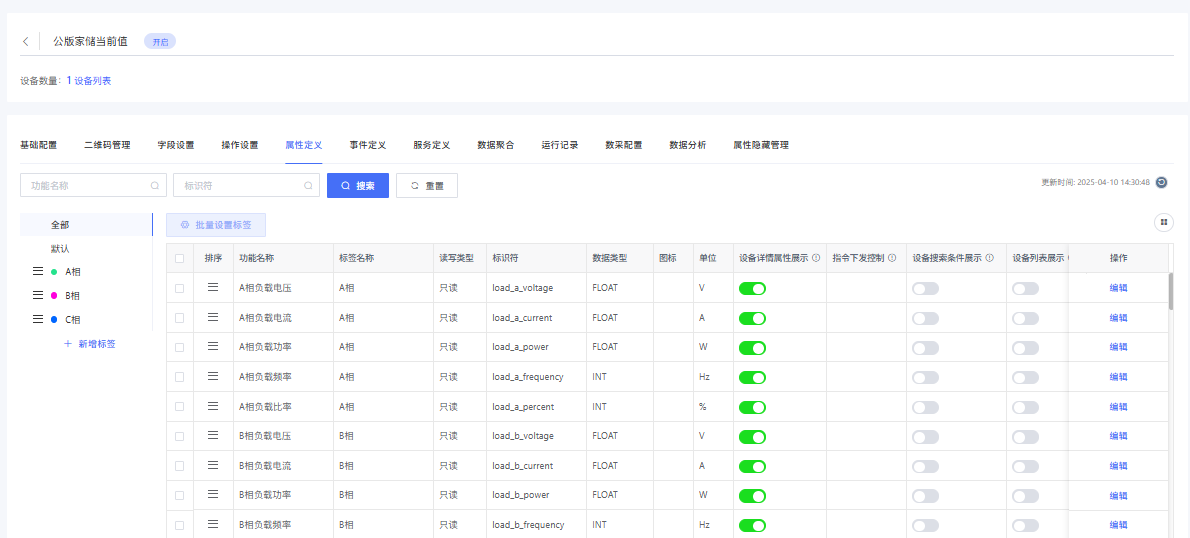Tick the checkbox for A相负载功率 row
Image resolution: width=1190 pixels, height=538 pixels.
180,347
